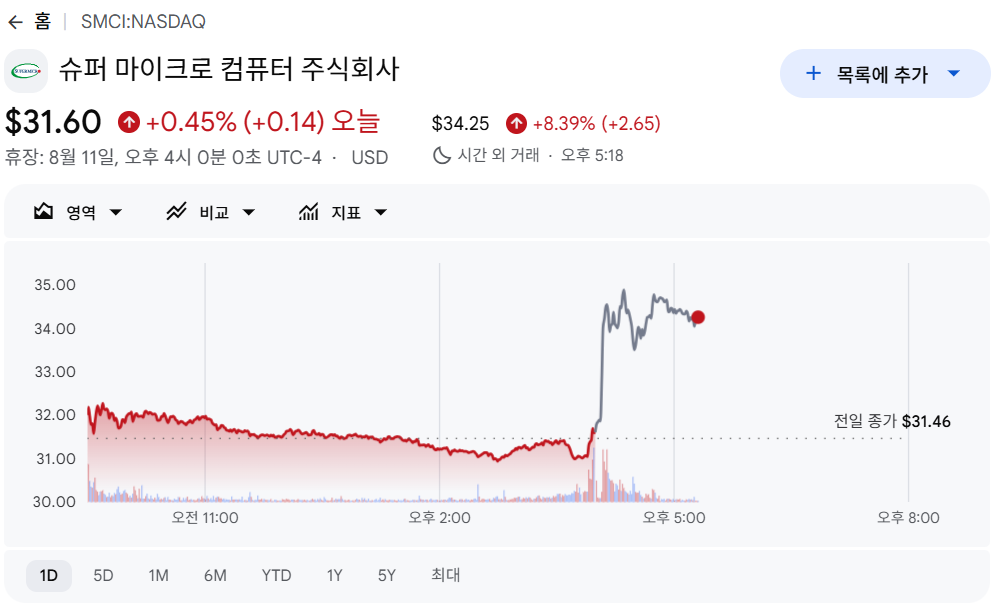
Task: Click the area chart icon beside 영역
Action: (x=43, y=211)
